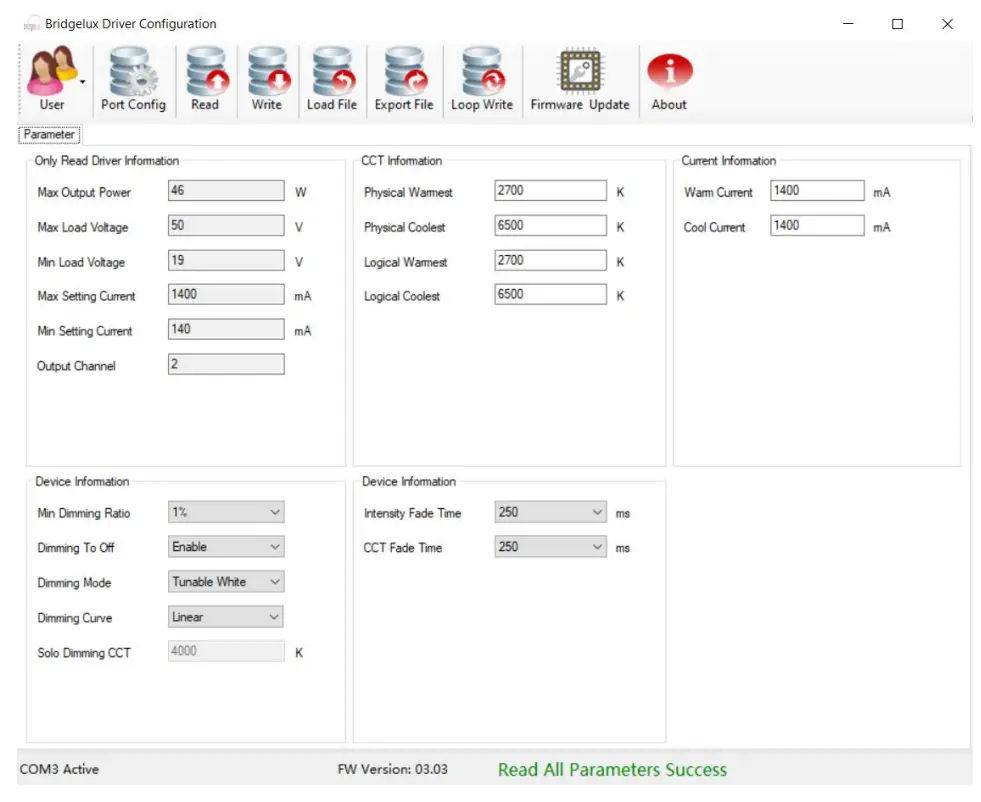This screenshot has width=981, height=802.
Task: Open the Dimming Curve dropdown
Action: [275, 617]
